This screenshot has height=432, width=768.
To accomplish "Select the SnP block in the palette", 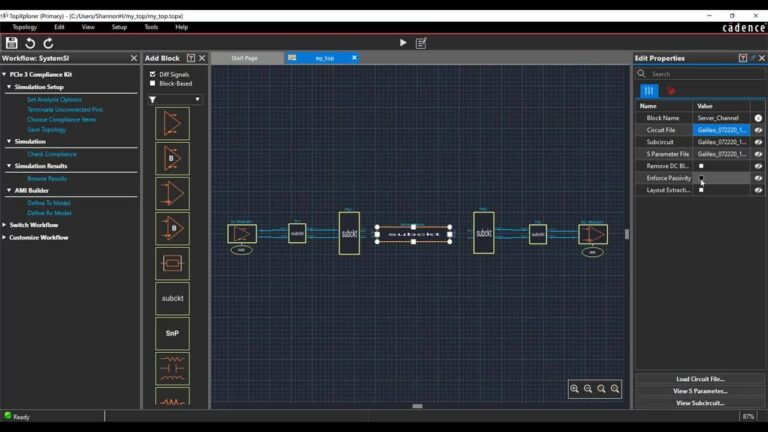I will point(172,334).
